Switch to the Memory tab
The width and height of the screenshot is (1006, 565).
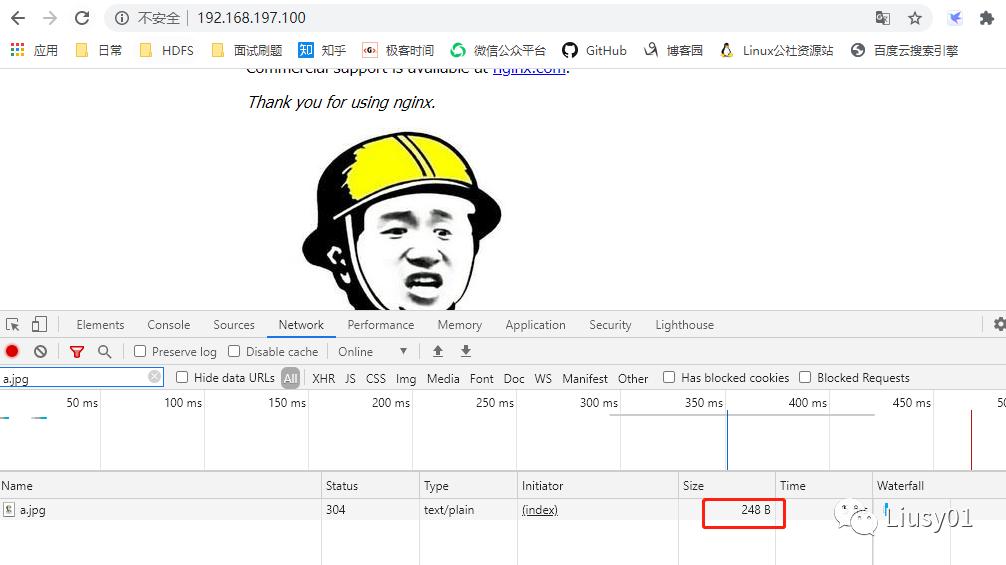tap(459, 325)
